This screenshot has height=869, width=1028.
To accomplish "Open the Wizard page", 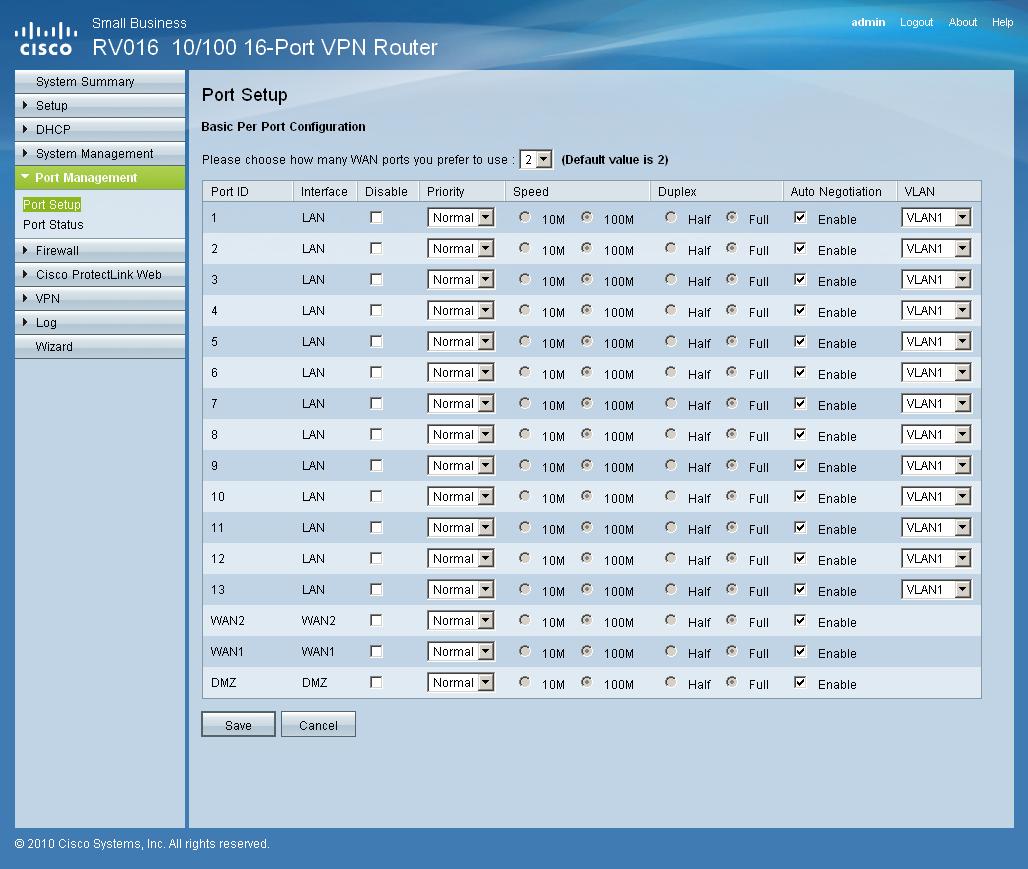I will (x=100, y=347).
